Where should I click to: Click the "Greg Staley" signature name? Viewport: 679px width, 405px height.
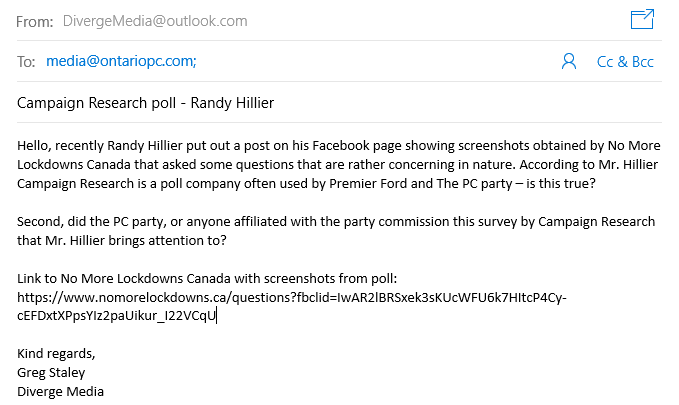point(52,373)
